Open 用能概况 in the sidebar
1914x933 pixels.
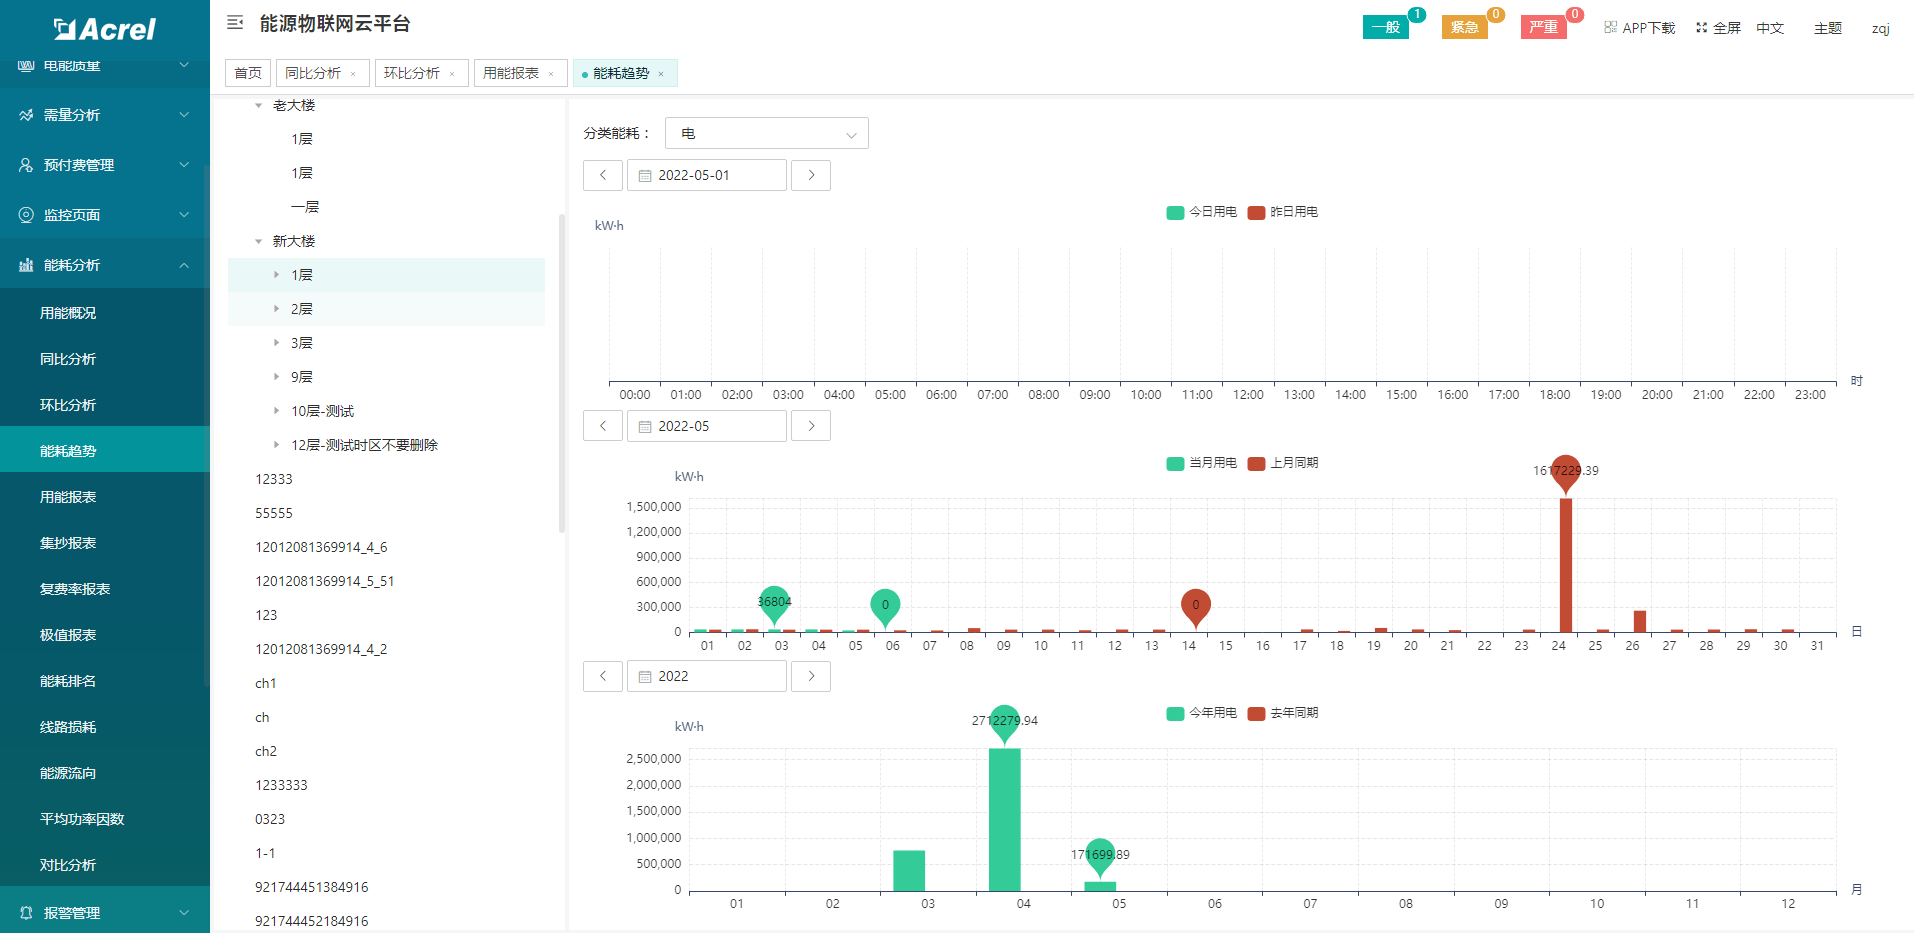click(x=68, y=313)
